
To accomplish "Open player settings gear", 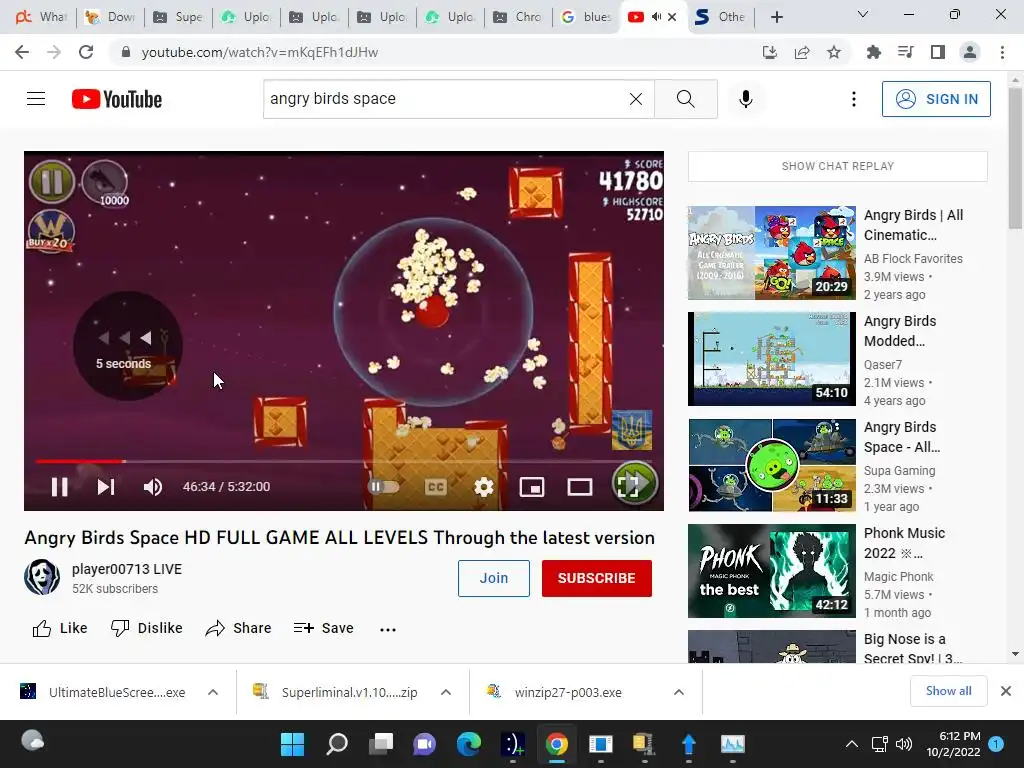I will pos(483,487).
